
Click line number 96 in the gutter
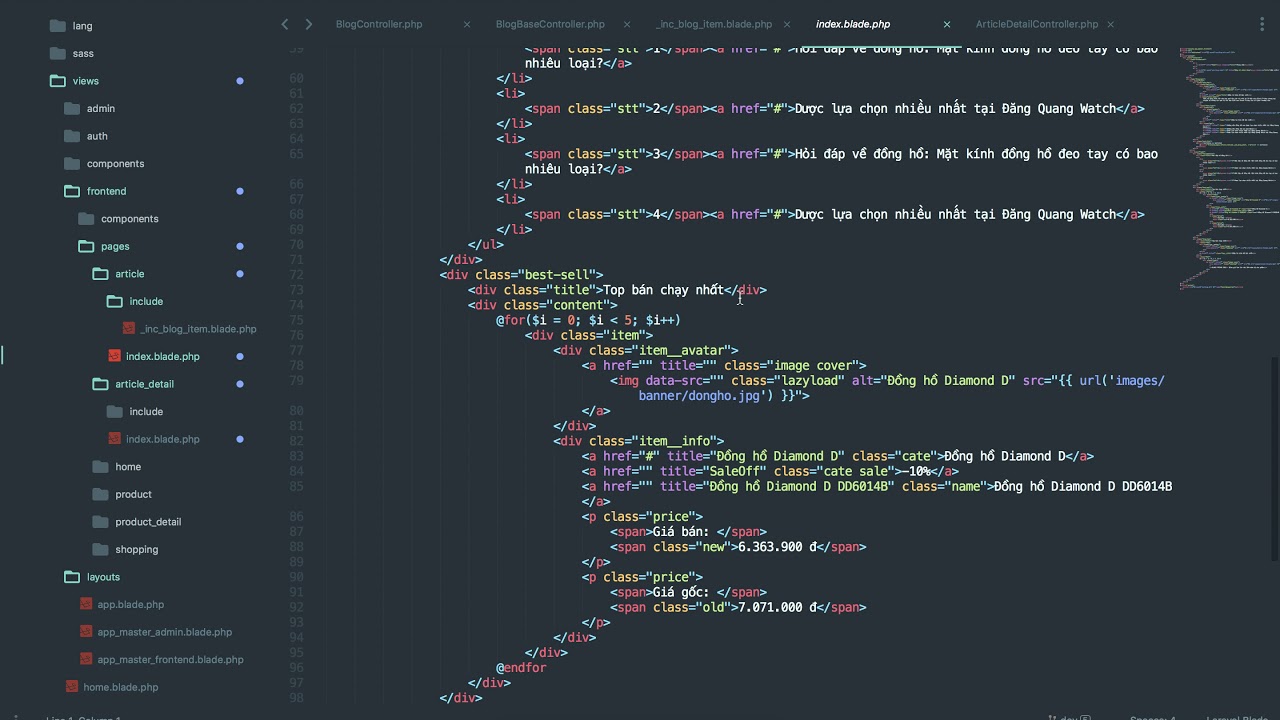click(x=295, y=667)
